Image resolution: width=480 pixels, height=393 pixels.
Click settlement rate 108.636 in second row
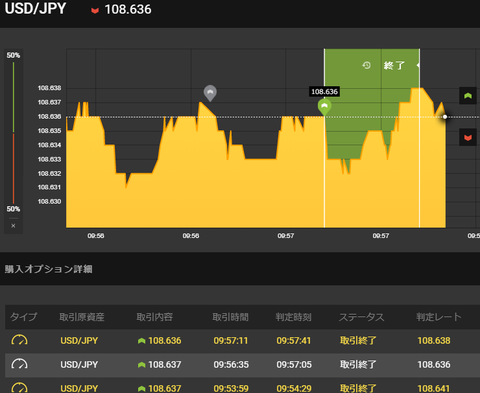coord(434,365)
